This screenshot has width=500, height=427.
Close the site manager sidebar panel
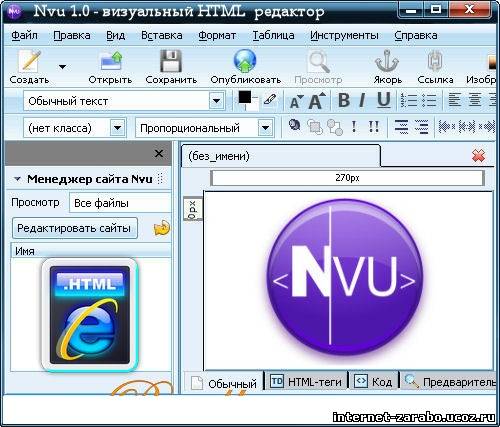tap(159, 154)
